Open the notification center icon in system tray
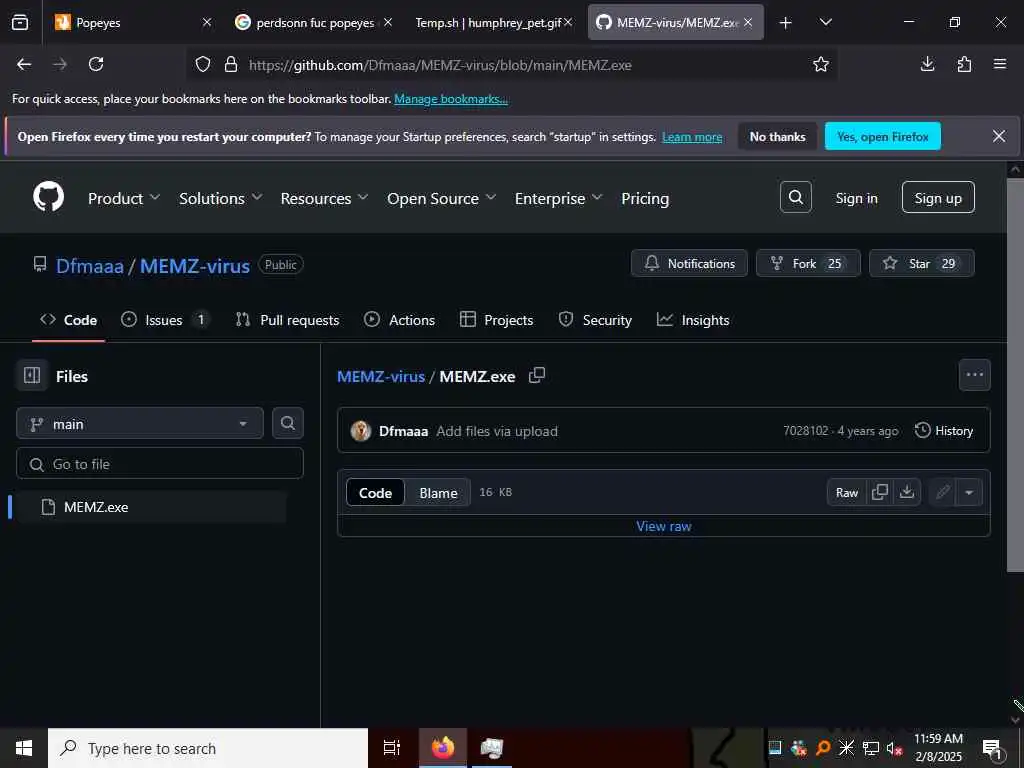 (x=991, y=749)
